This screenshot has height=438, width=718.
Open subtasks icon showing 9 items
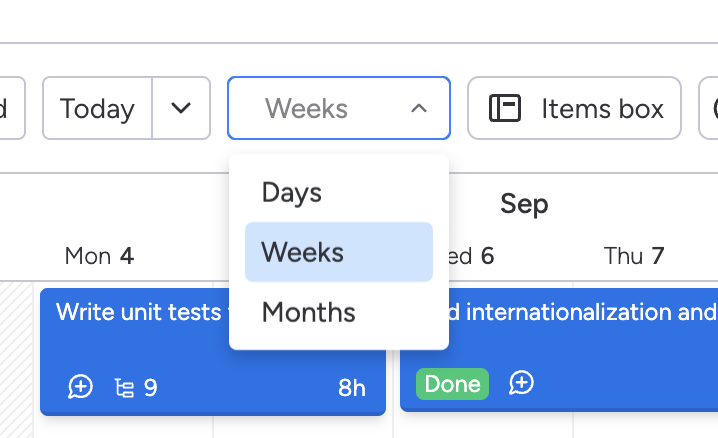click(135, 387)
